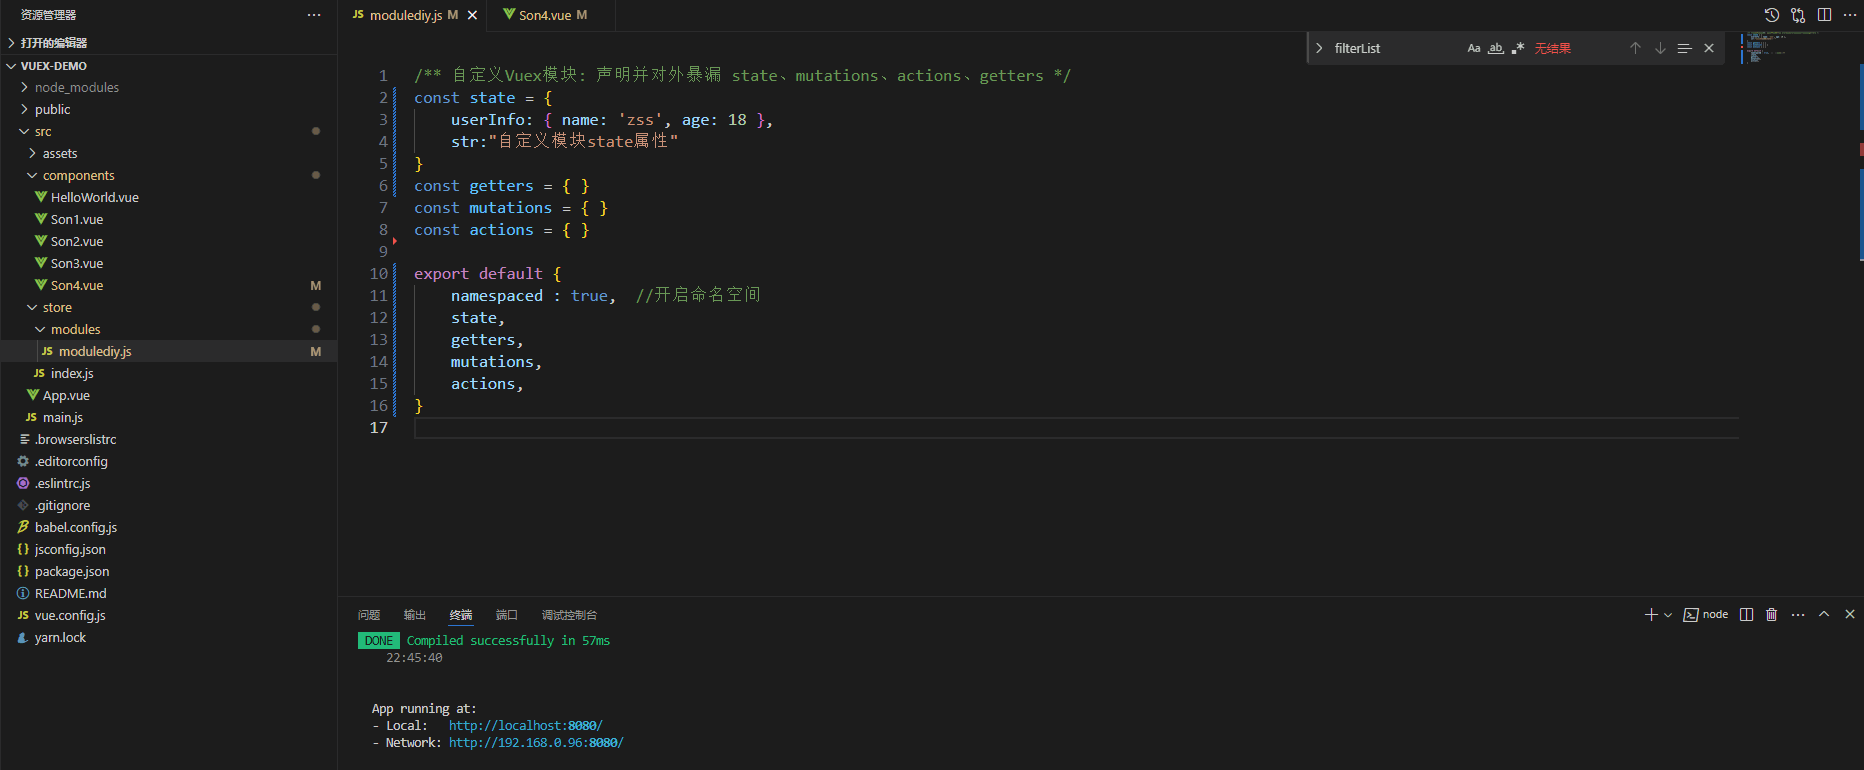The width and height of the screenshot is (1864, 770).
Task: Open terminal launch profile dropdown arrow
Action: [1668, 614]
